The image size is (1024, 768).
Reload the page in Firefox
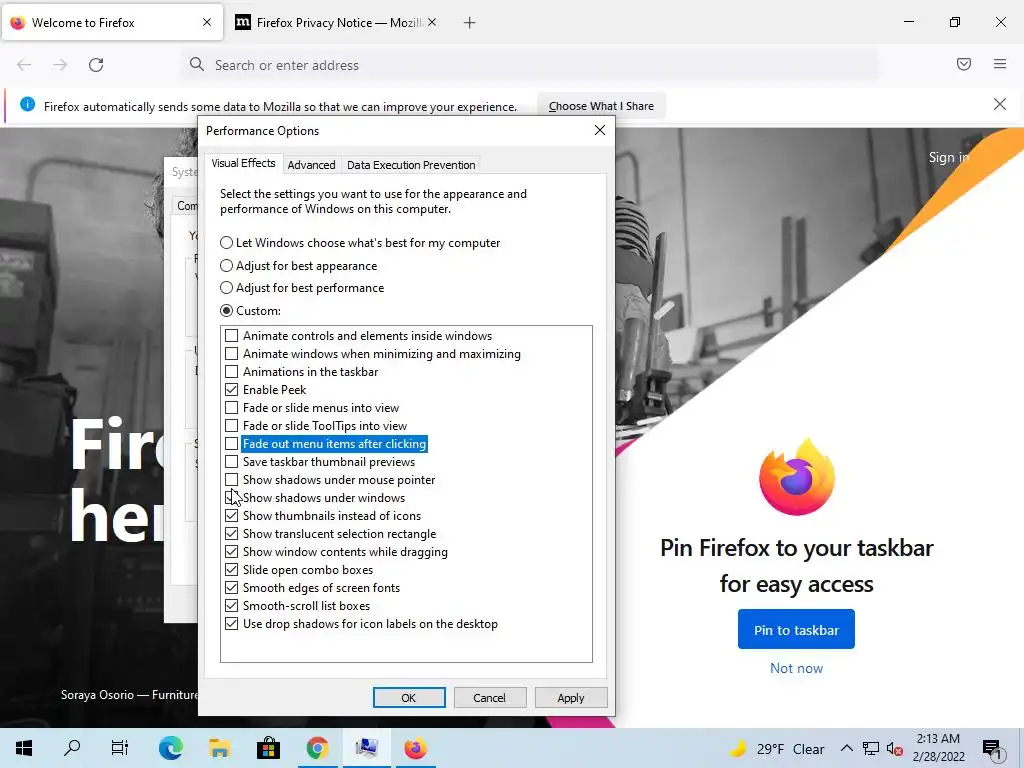click(x=96, y=65)
